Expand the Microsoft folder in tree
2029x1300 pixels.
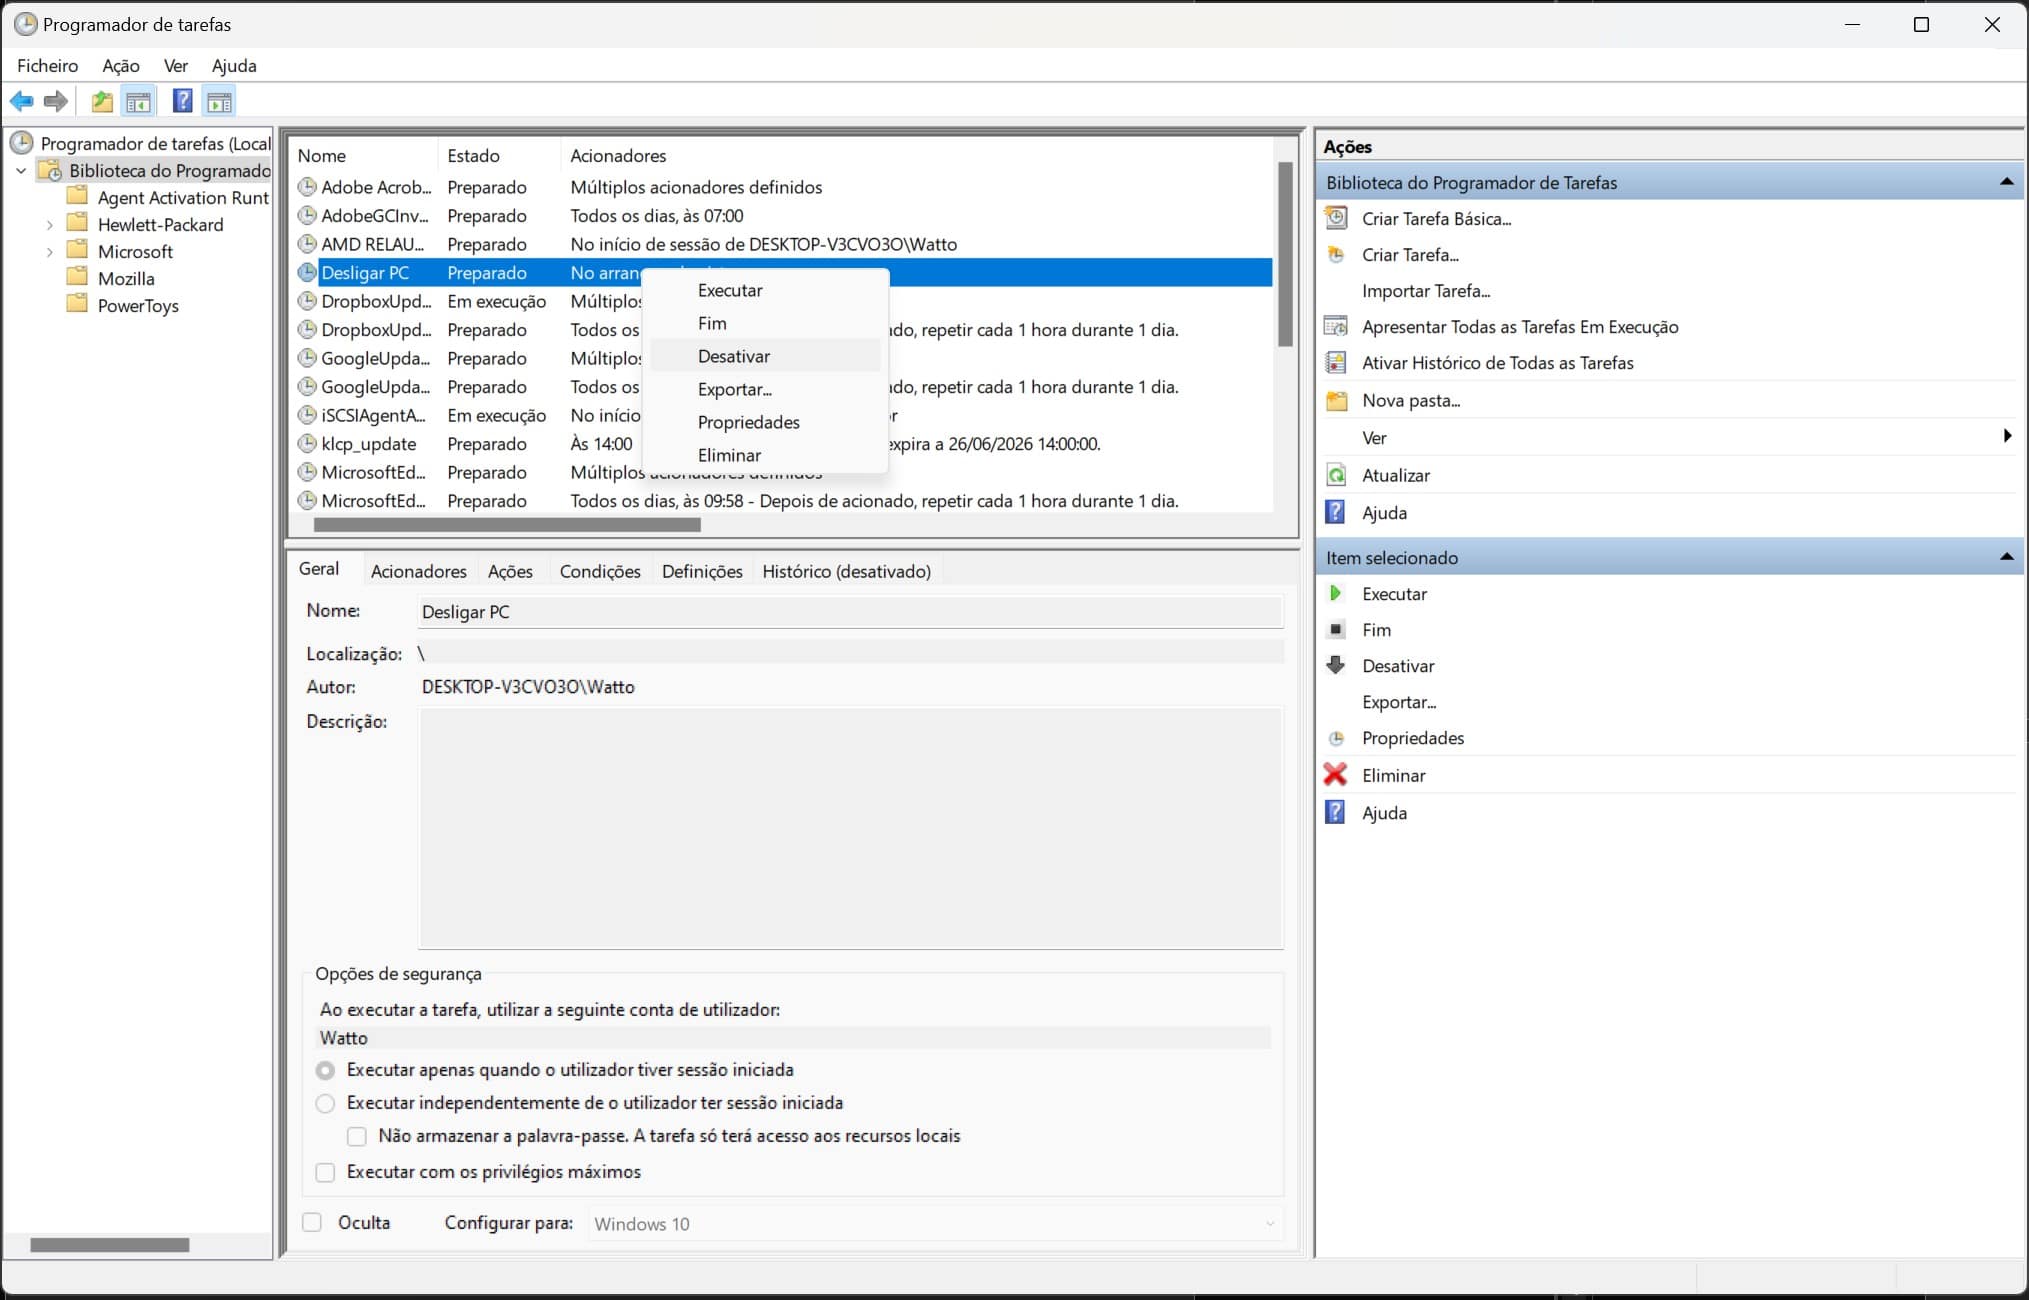click(49, 252)
